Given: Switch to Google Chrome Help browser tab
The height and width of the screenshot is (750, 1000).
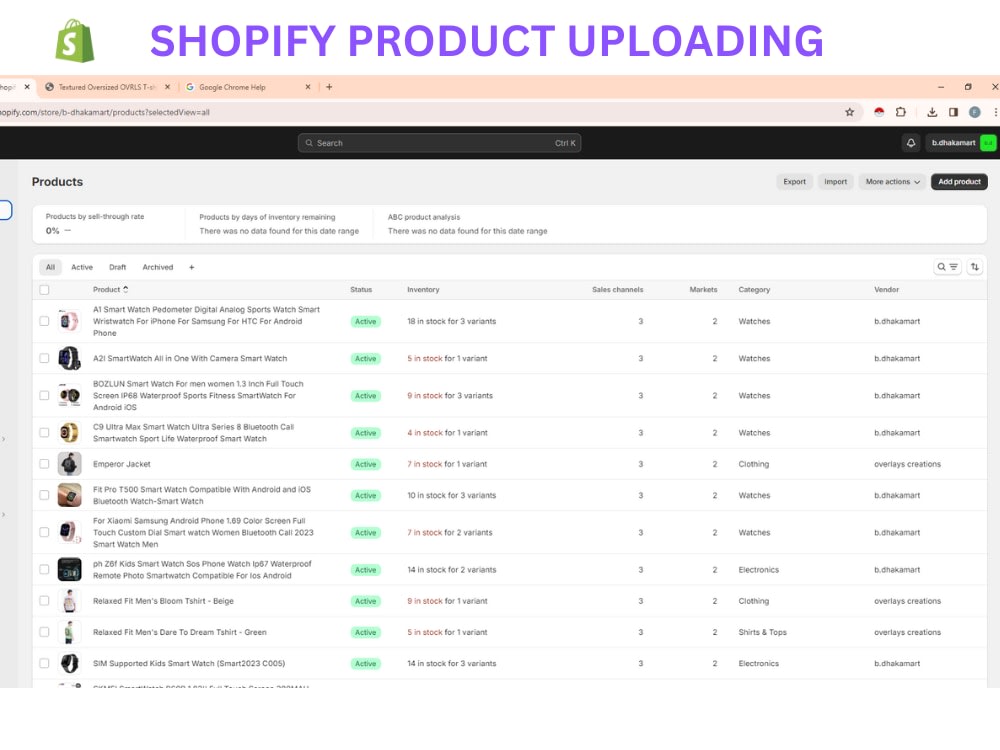Looking at the screenshot, I should pyautogui.click(x=232, y=87).
